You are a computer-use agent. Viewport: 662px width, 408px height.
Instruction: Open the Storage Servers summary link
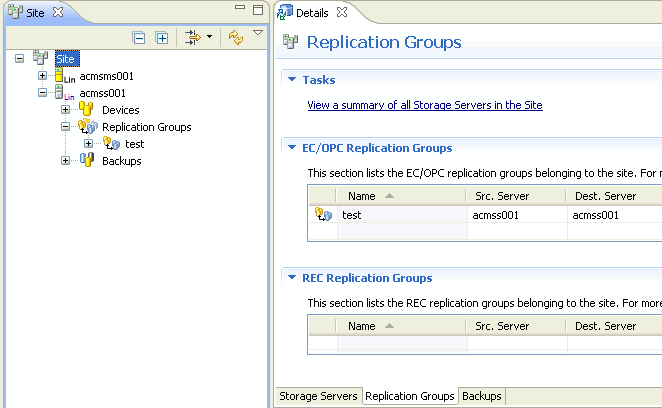coord(425,105)
